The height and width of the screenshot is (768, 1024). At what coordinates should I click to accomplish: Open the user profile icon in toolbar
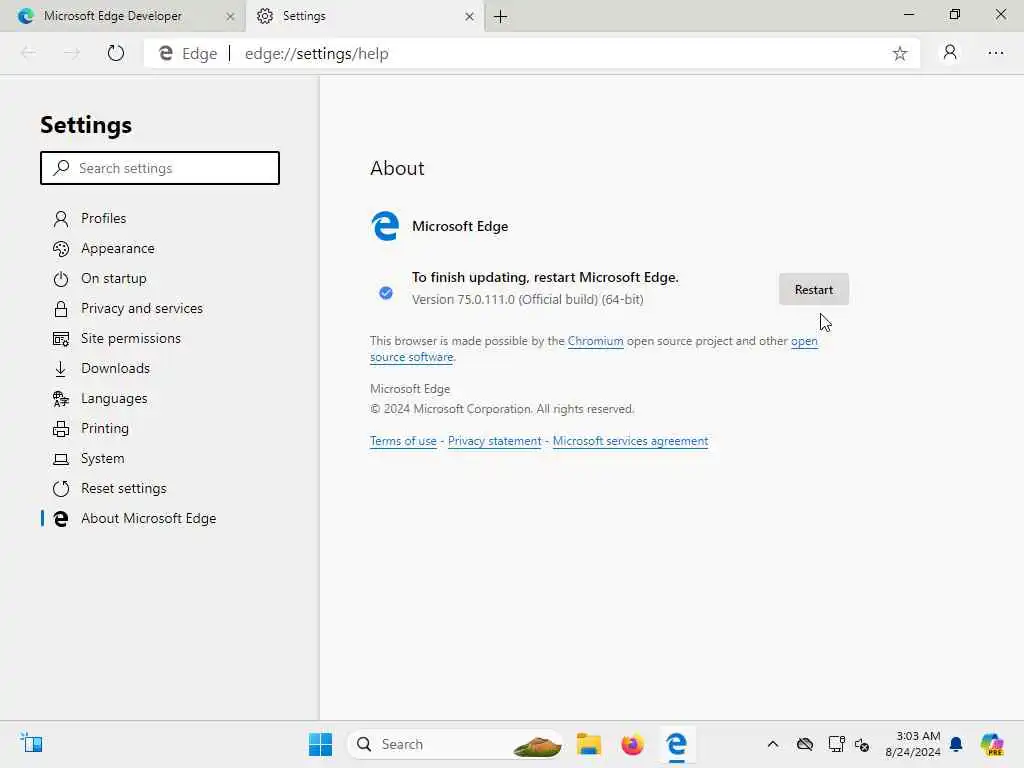(950, 52)
